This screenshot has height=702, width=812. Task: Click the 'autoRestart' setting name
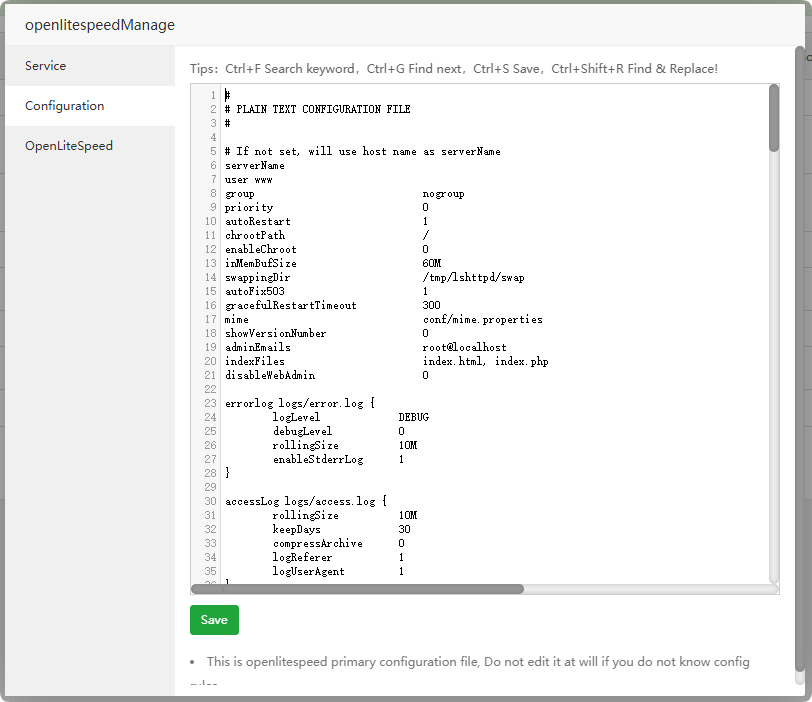point(257,222)
